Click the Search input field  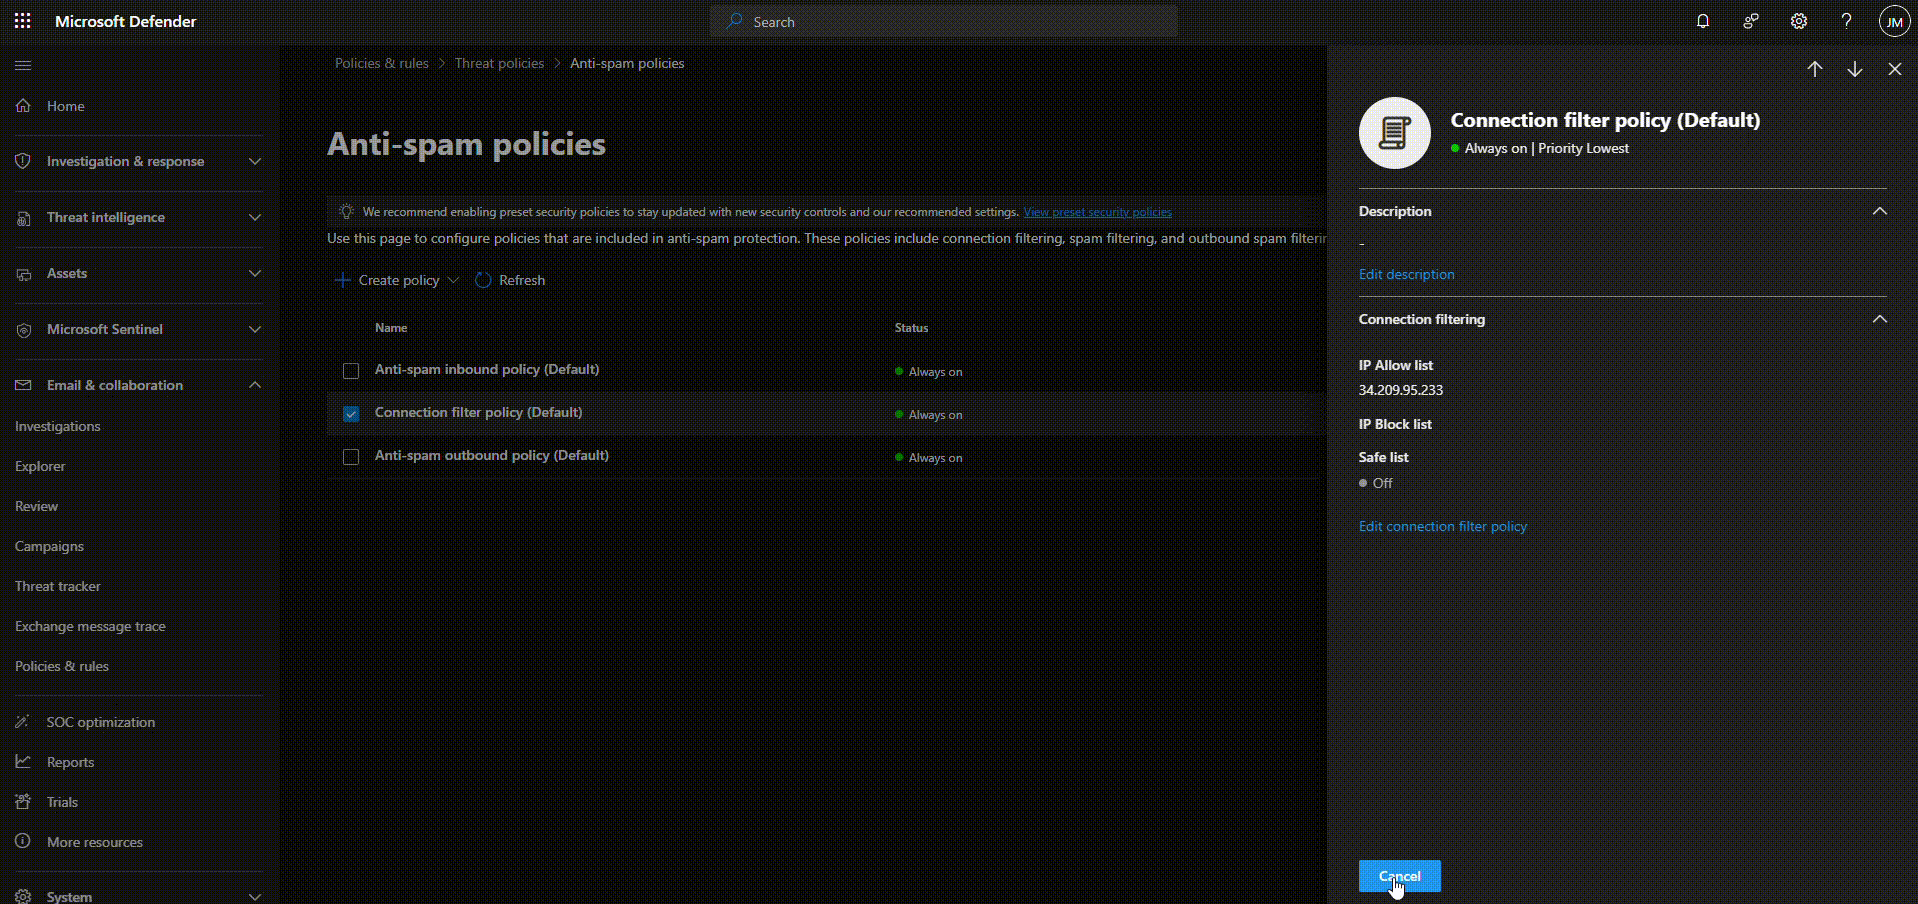(944, 21)
